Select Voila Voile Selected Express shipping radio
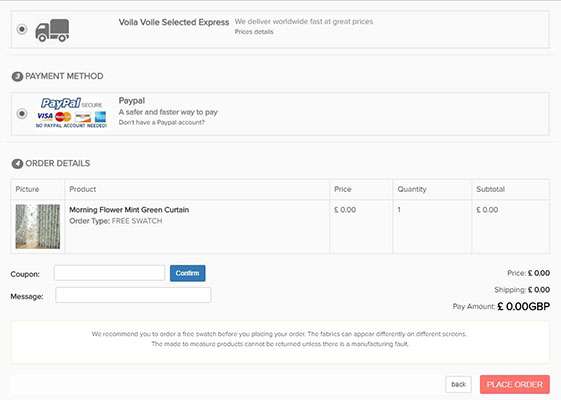This screenshot has width=561, height=400. click(x=22, y=29)
